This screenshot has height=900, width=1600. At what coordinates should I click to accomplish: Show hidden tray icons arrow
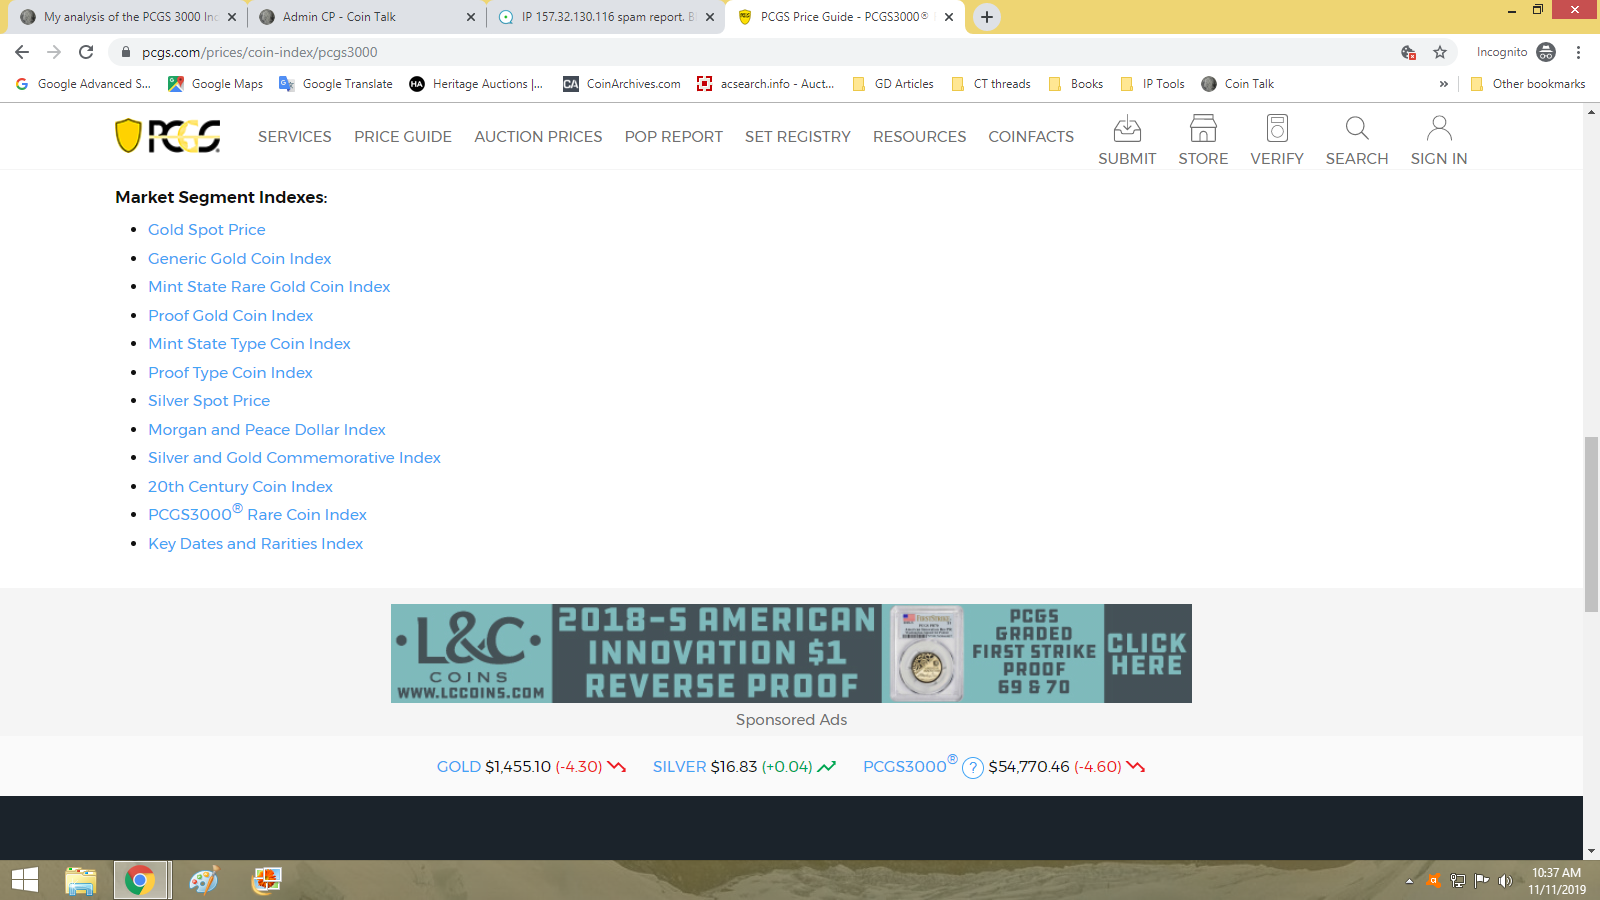pyautogui.click(x=1409, y=881)
